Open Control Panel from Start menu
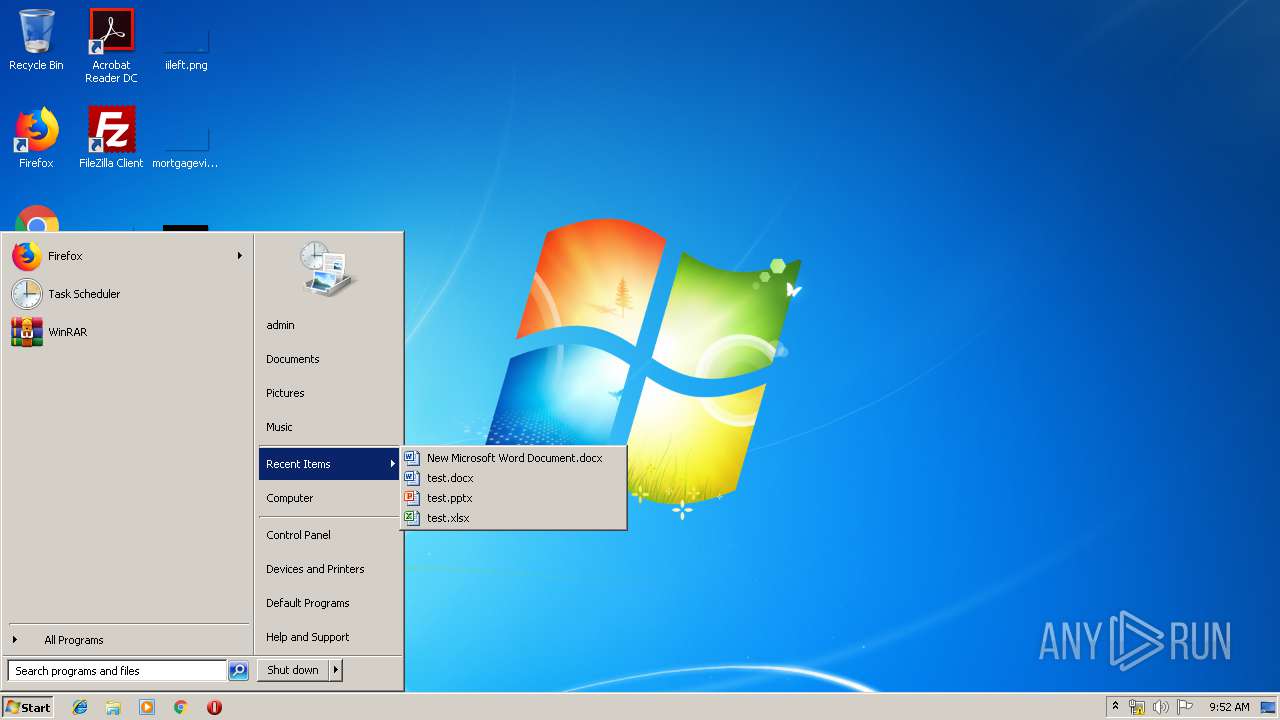 click(x=329, y=535)
